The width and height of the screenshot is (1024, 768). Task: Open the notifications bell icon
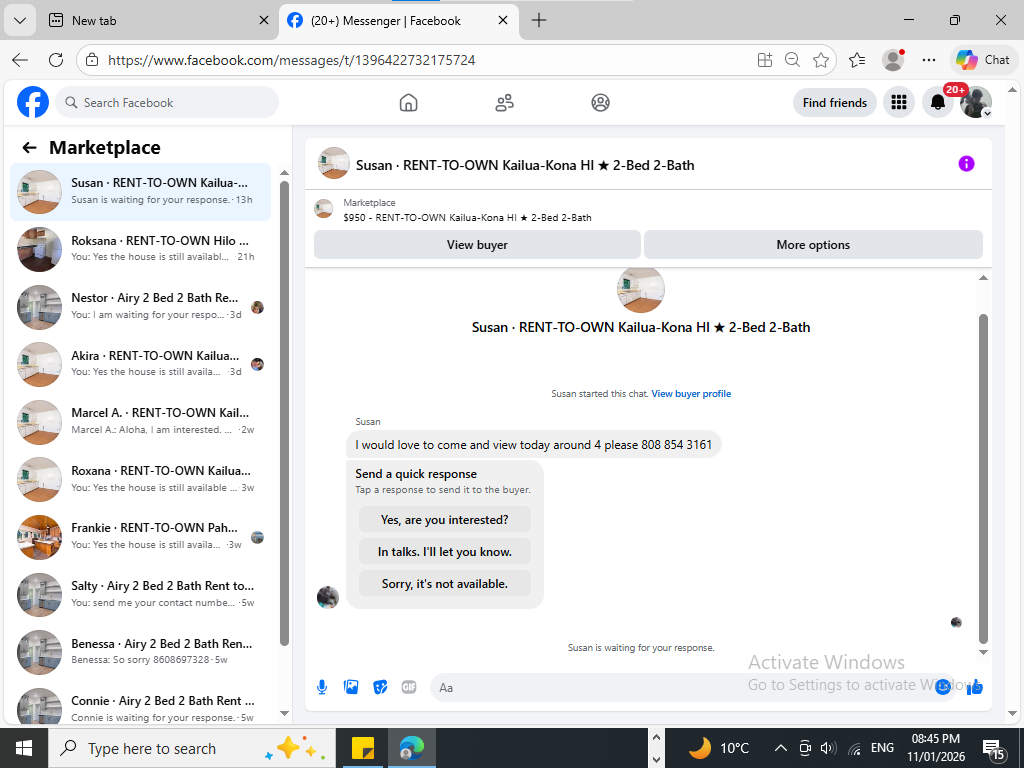(x=938, y=103)
